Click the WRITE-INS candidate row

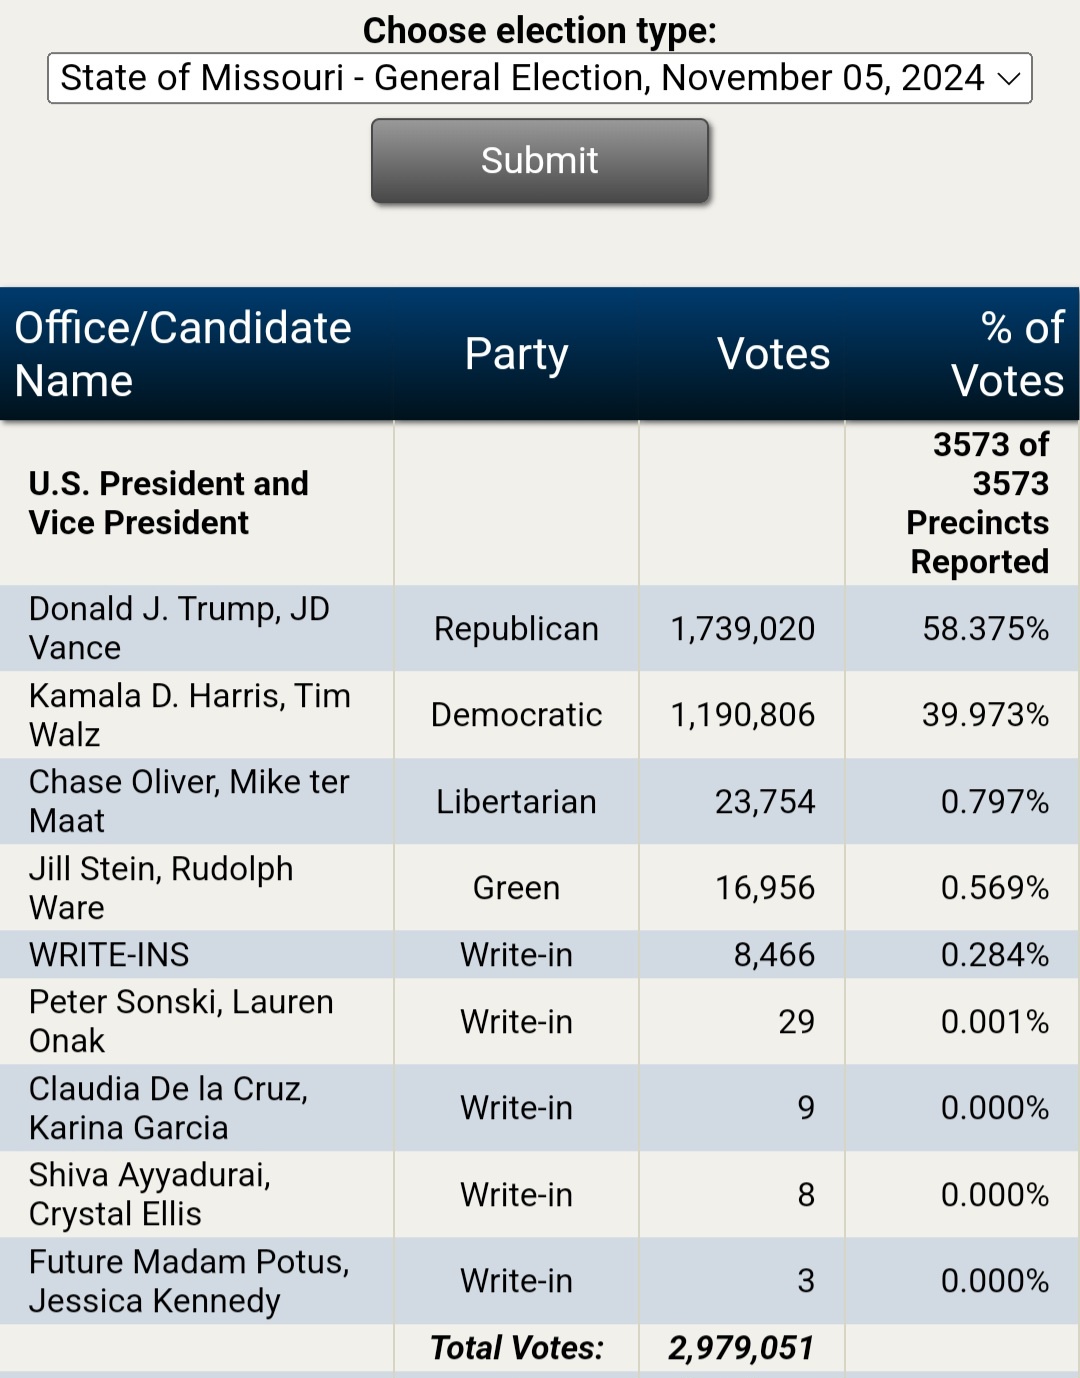coord(540,955)
